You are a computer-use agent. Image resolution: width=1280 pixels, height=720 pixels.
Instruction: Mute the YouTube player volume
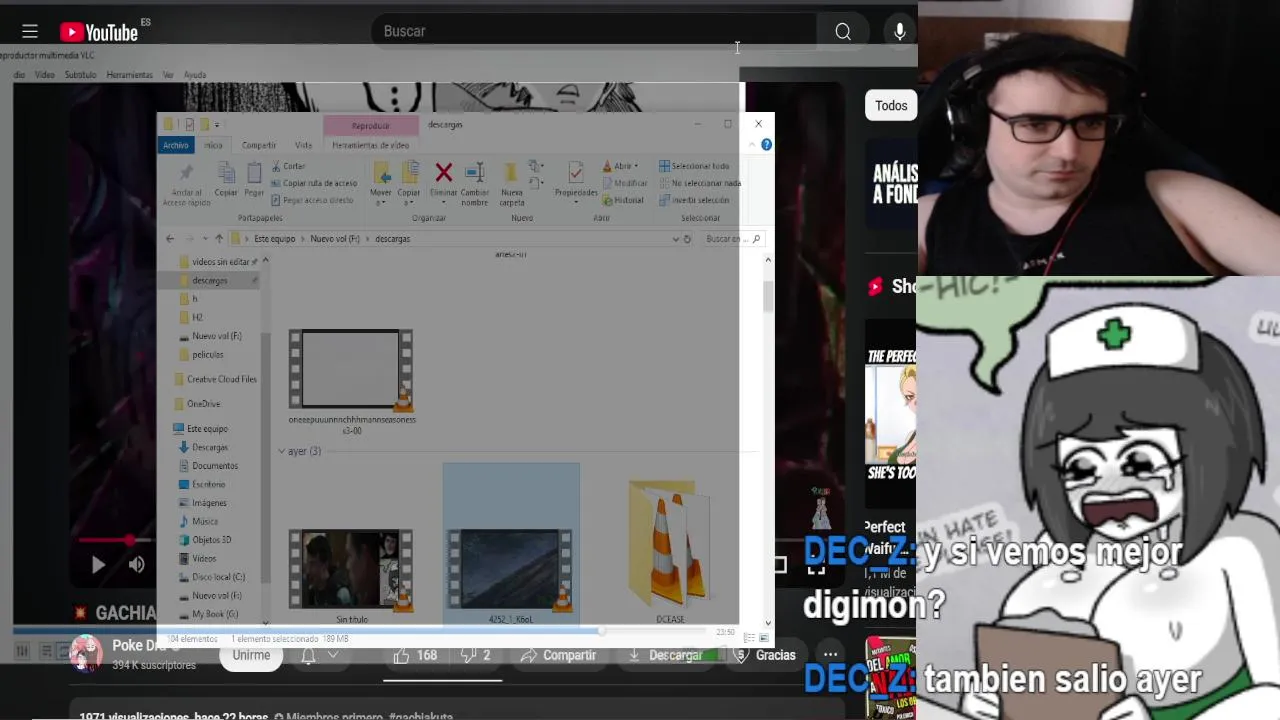click(x=137, y=565)
